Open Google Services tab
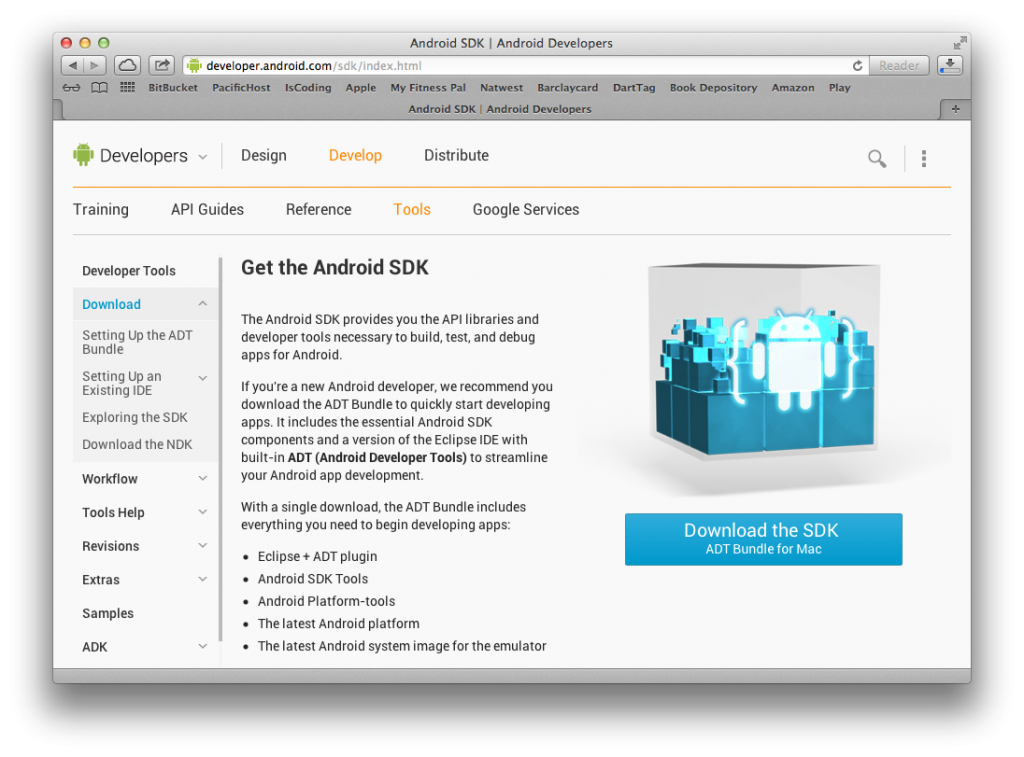Image resolution: width=1024 pixels, height=757 pixels. 526,210
